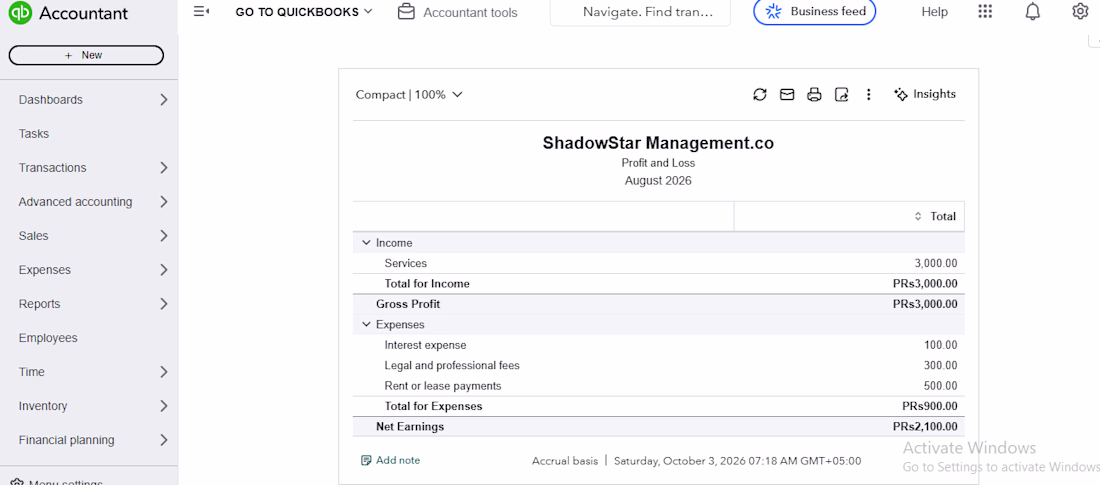Open the report more options menu
Screen dimensions: 1100x485
click(868, 94)
